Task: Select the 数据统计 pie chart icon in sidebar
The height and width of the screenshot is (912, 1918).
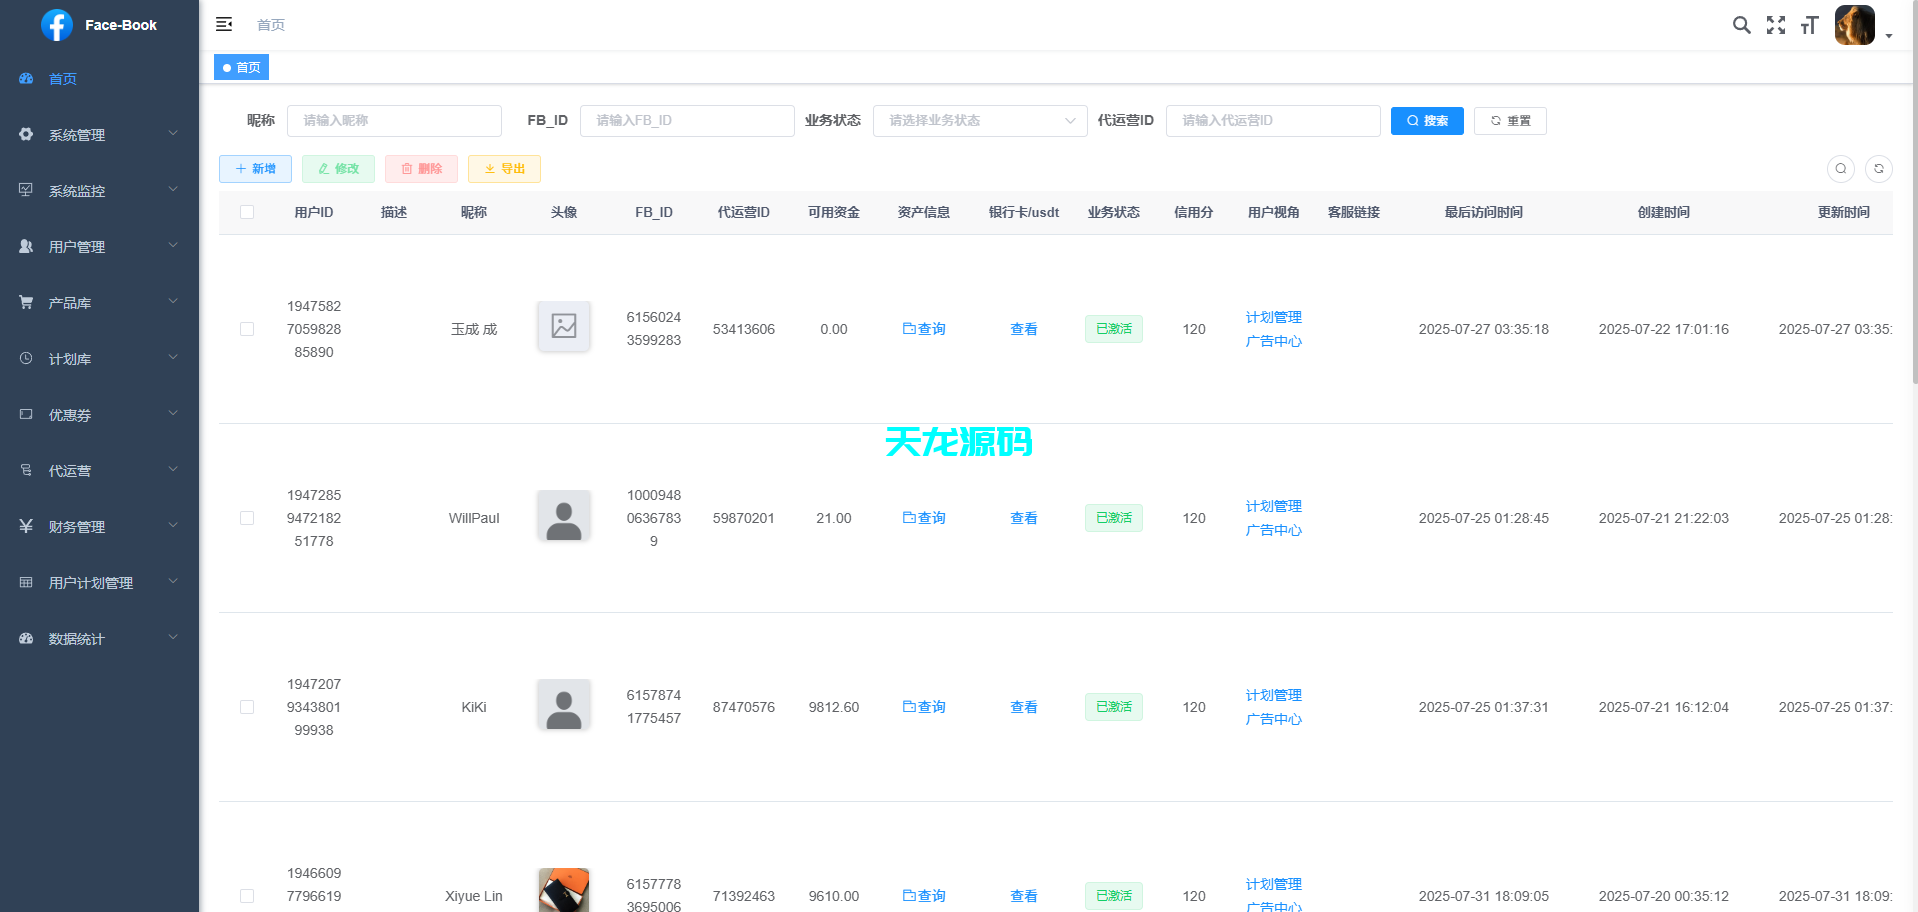Action: [25, 638]
